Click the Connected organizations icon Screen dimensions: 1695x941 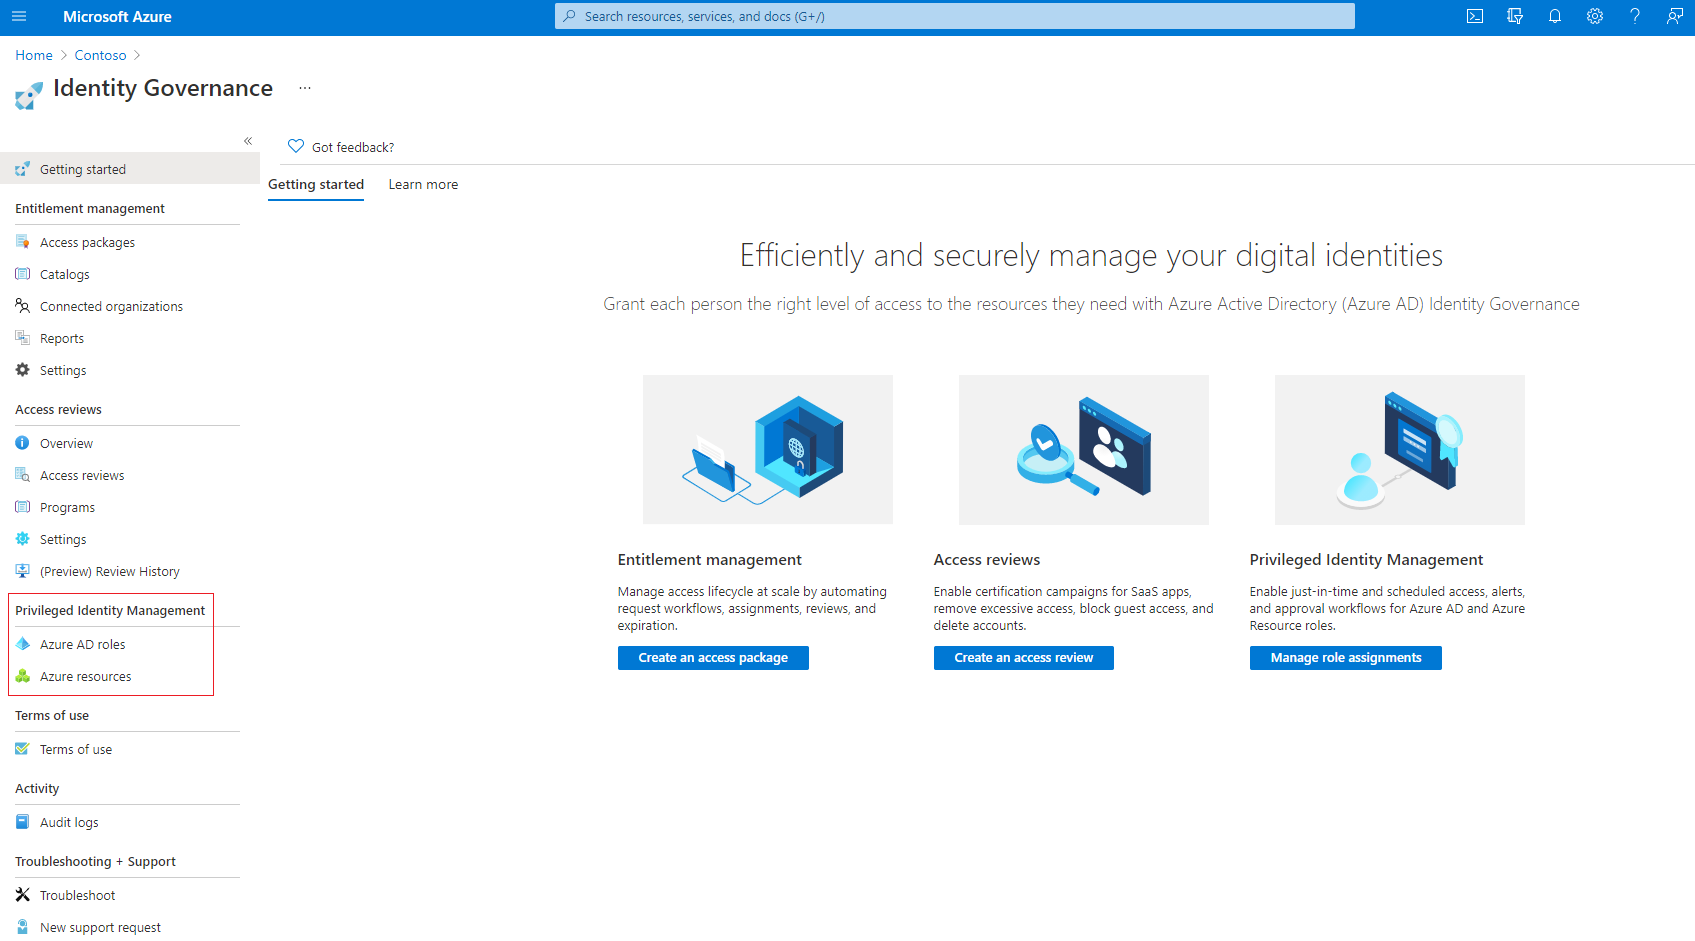click(23, 306)
